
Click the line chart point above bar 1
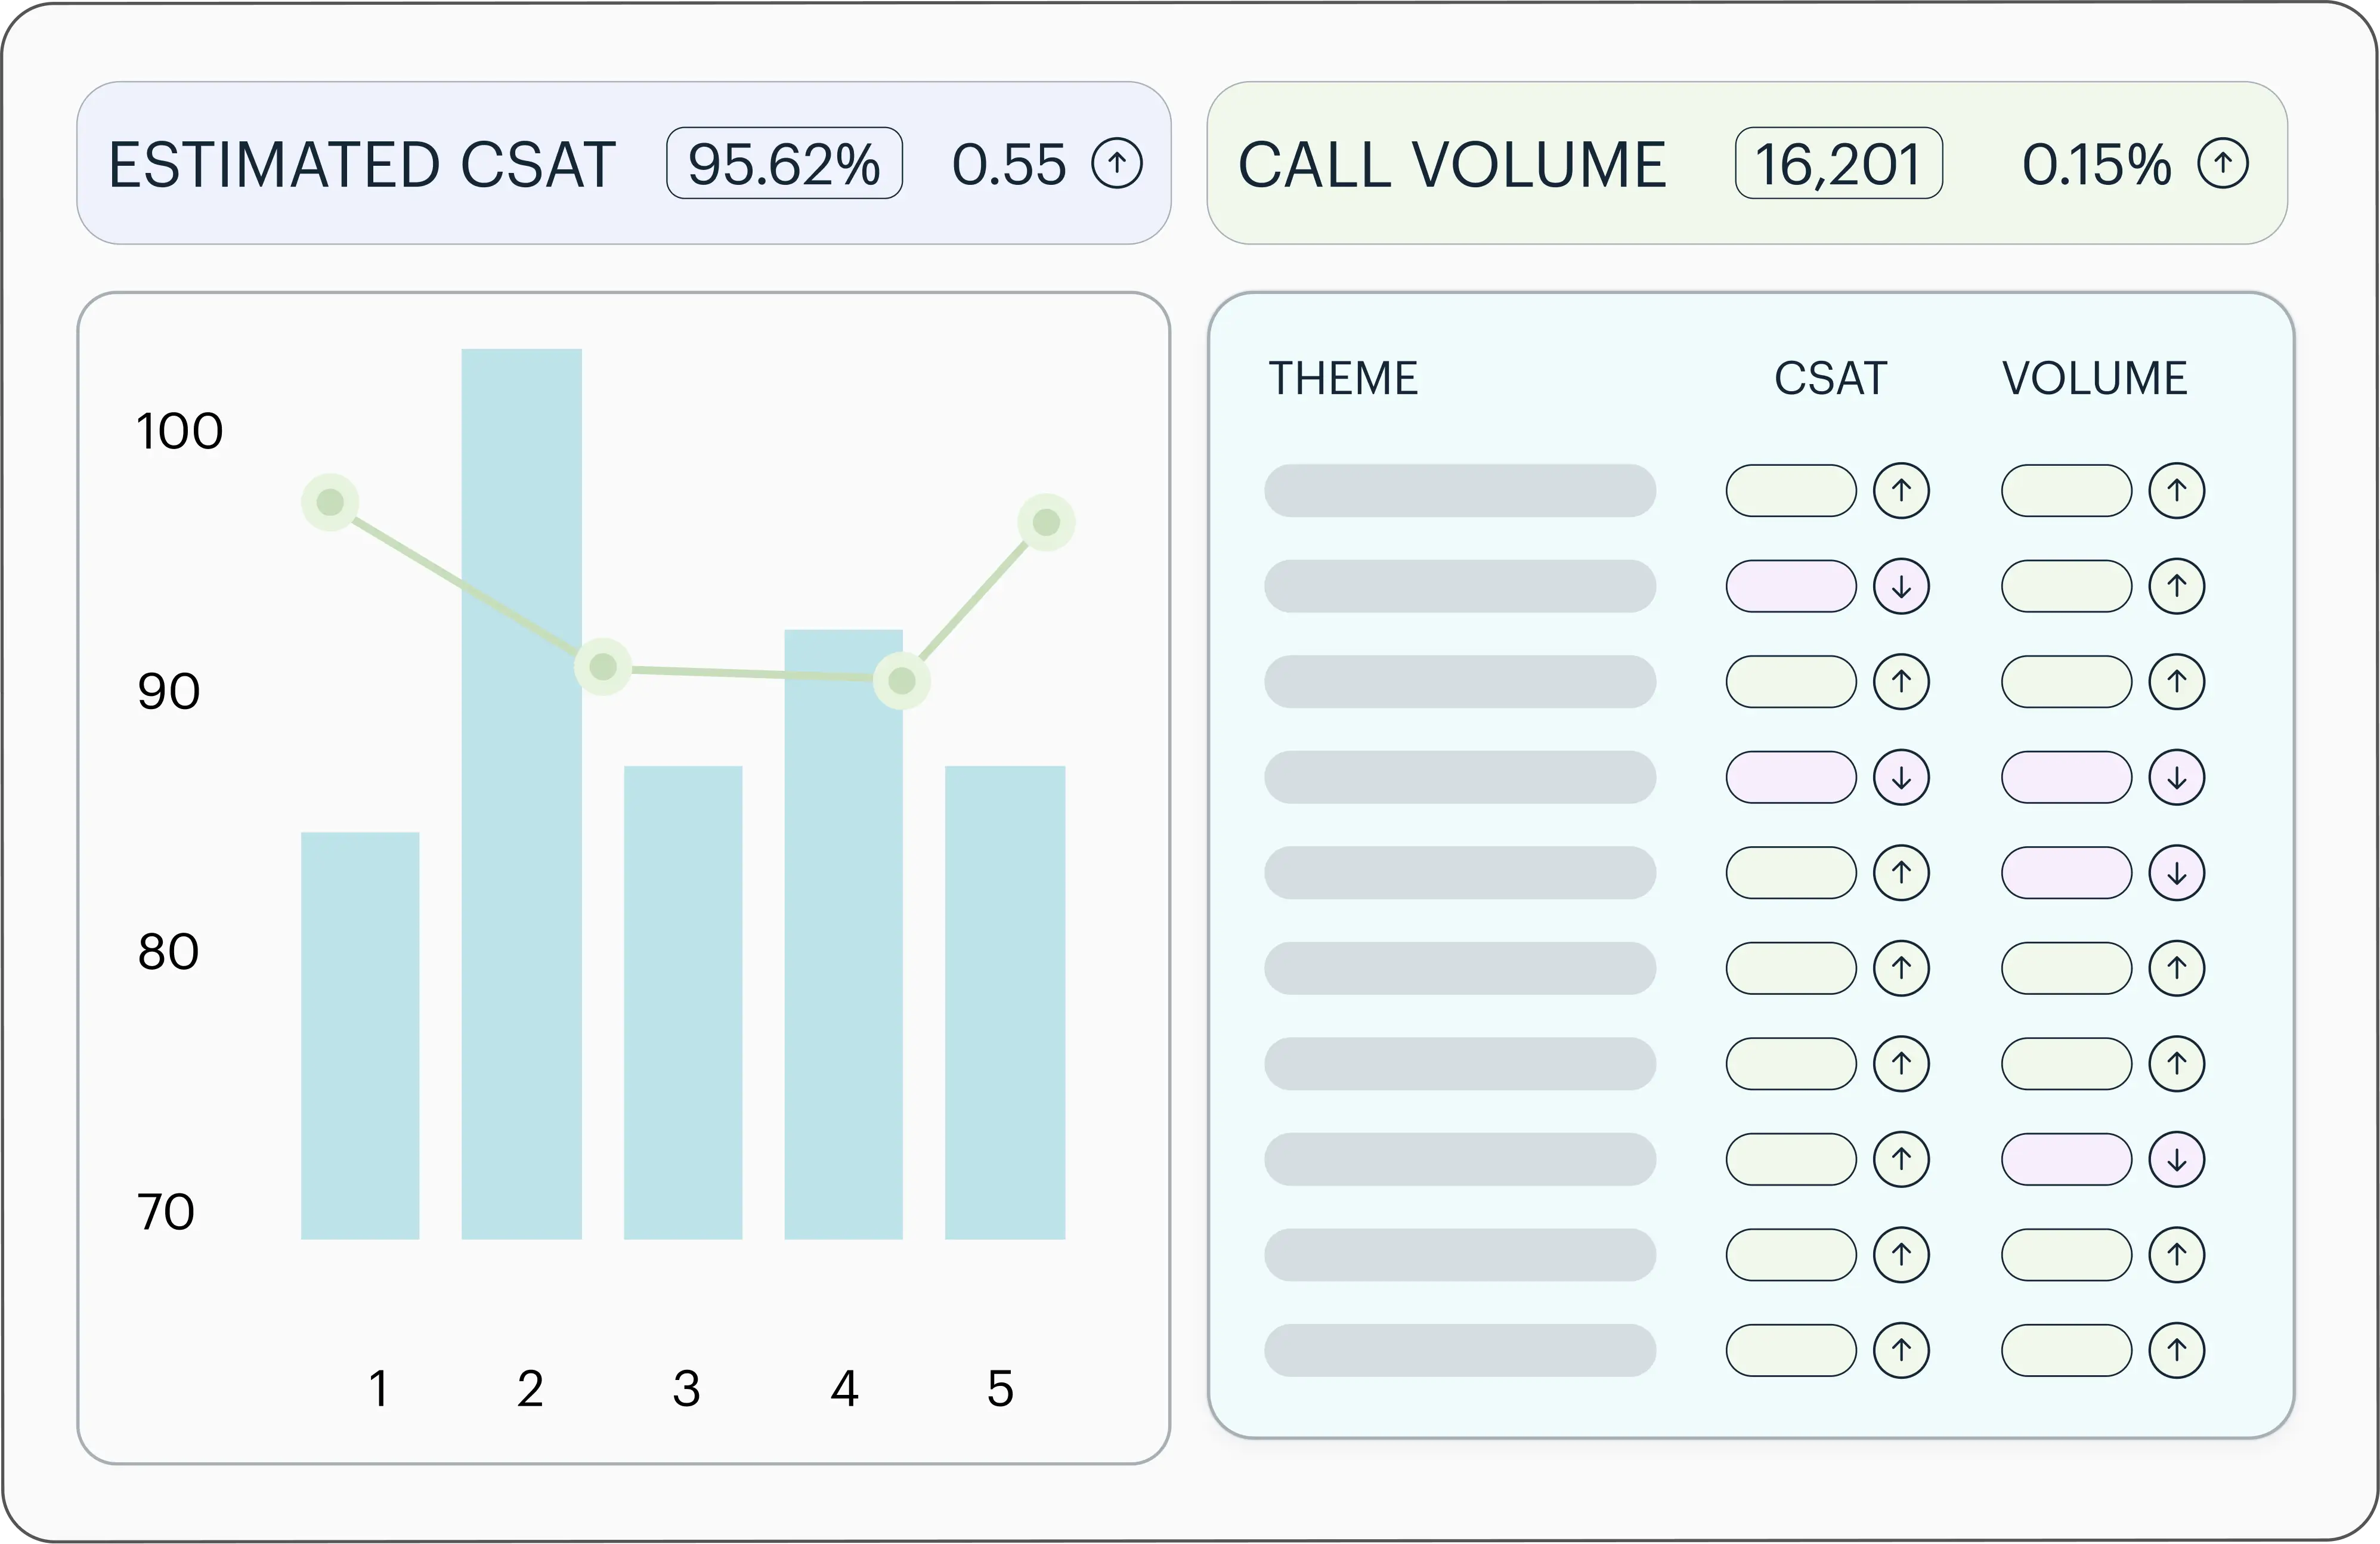click(x=330, y=502)
